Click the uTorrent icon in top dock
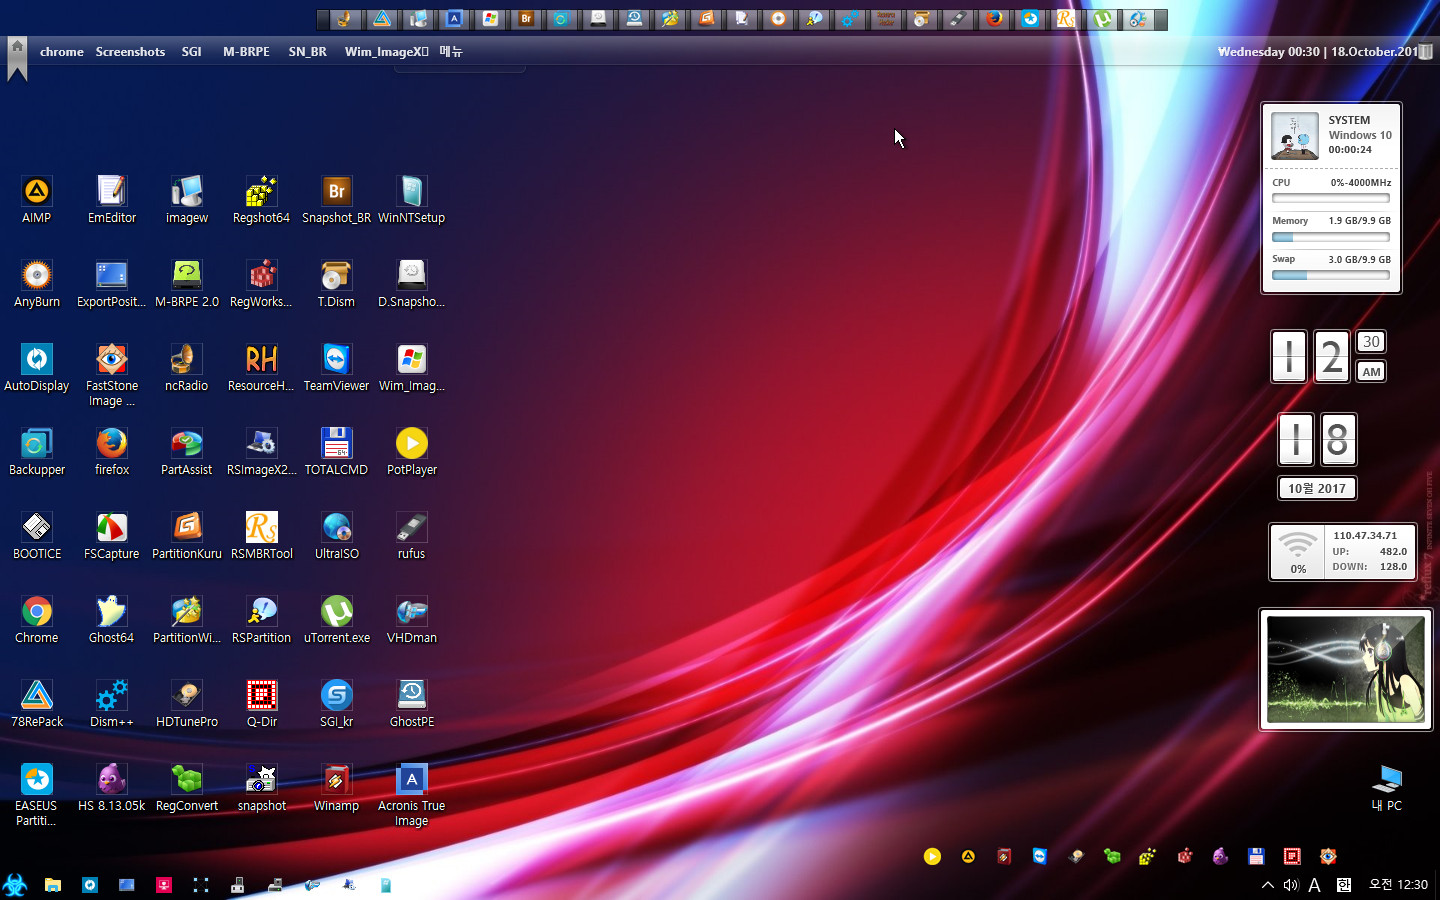The image size is (1440, 900). (x=1102, y=19)
